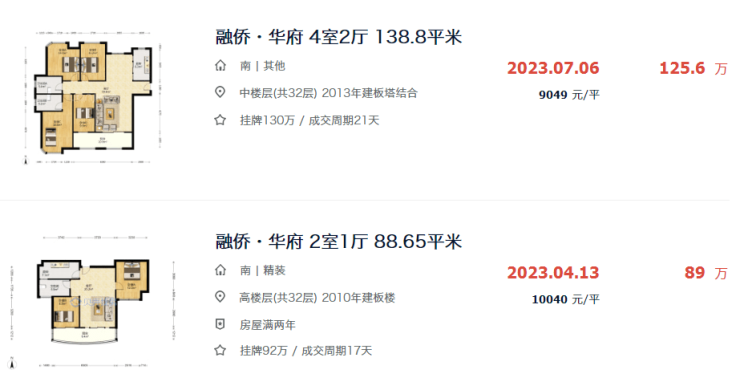
Task: Click house icon beside 南 | 精装
Action: tap(220, 270)
